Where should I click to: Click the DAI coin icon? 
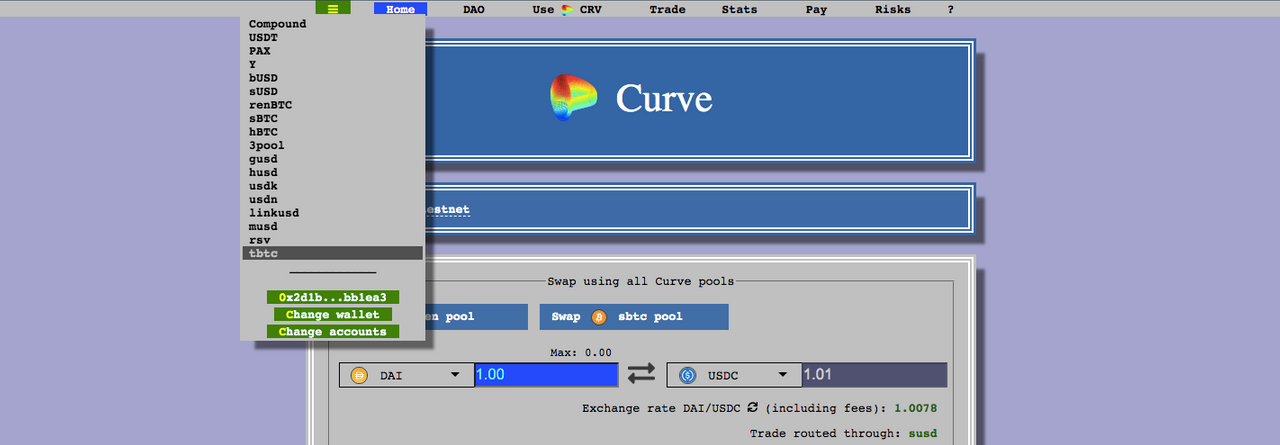pos(359,375)
